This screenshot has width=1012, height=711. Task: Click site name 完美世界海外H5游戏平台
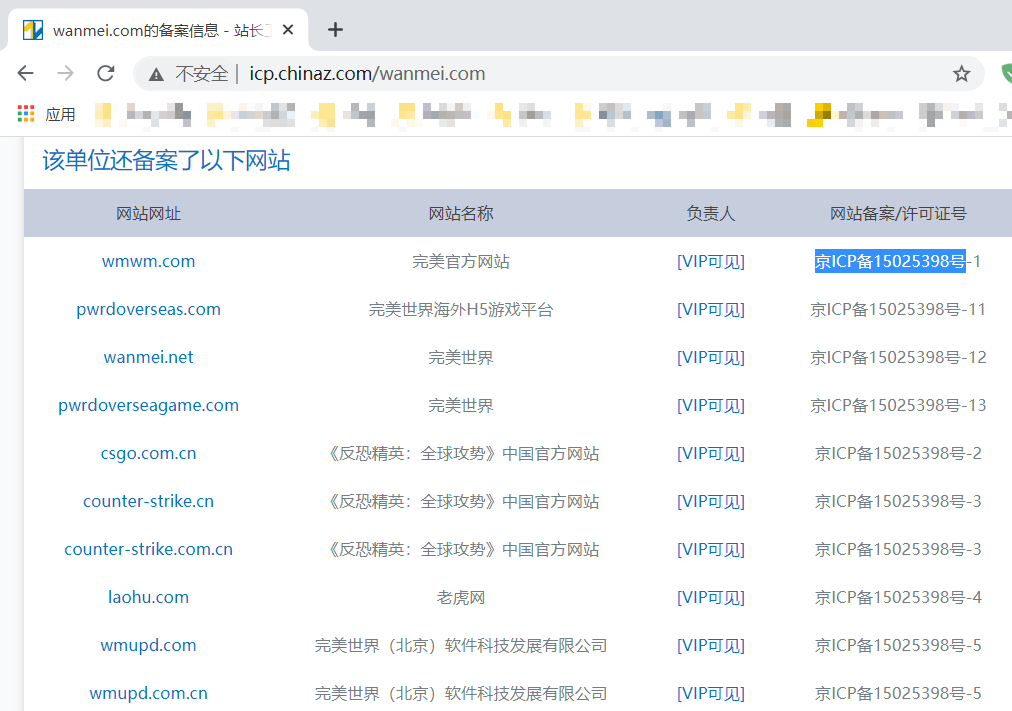[x=461, y=310]
